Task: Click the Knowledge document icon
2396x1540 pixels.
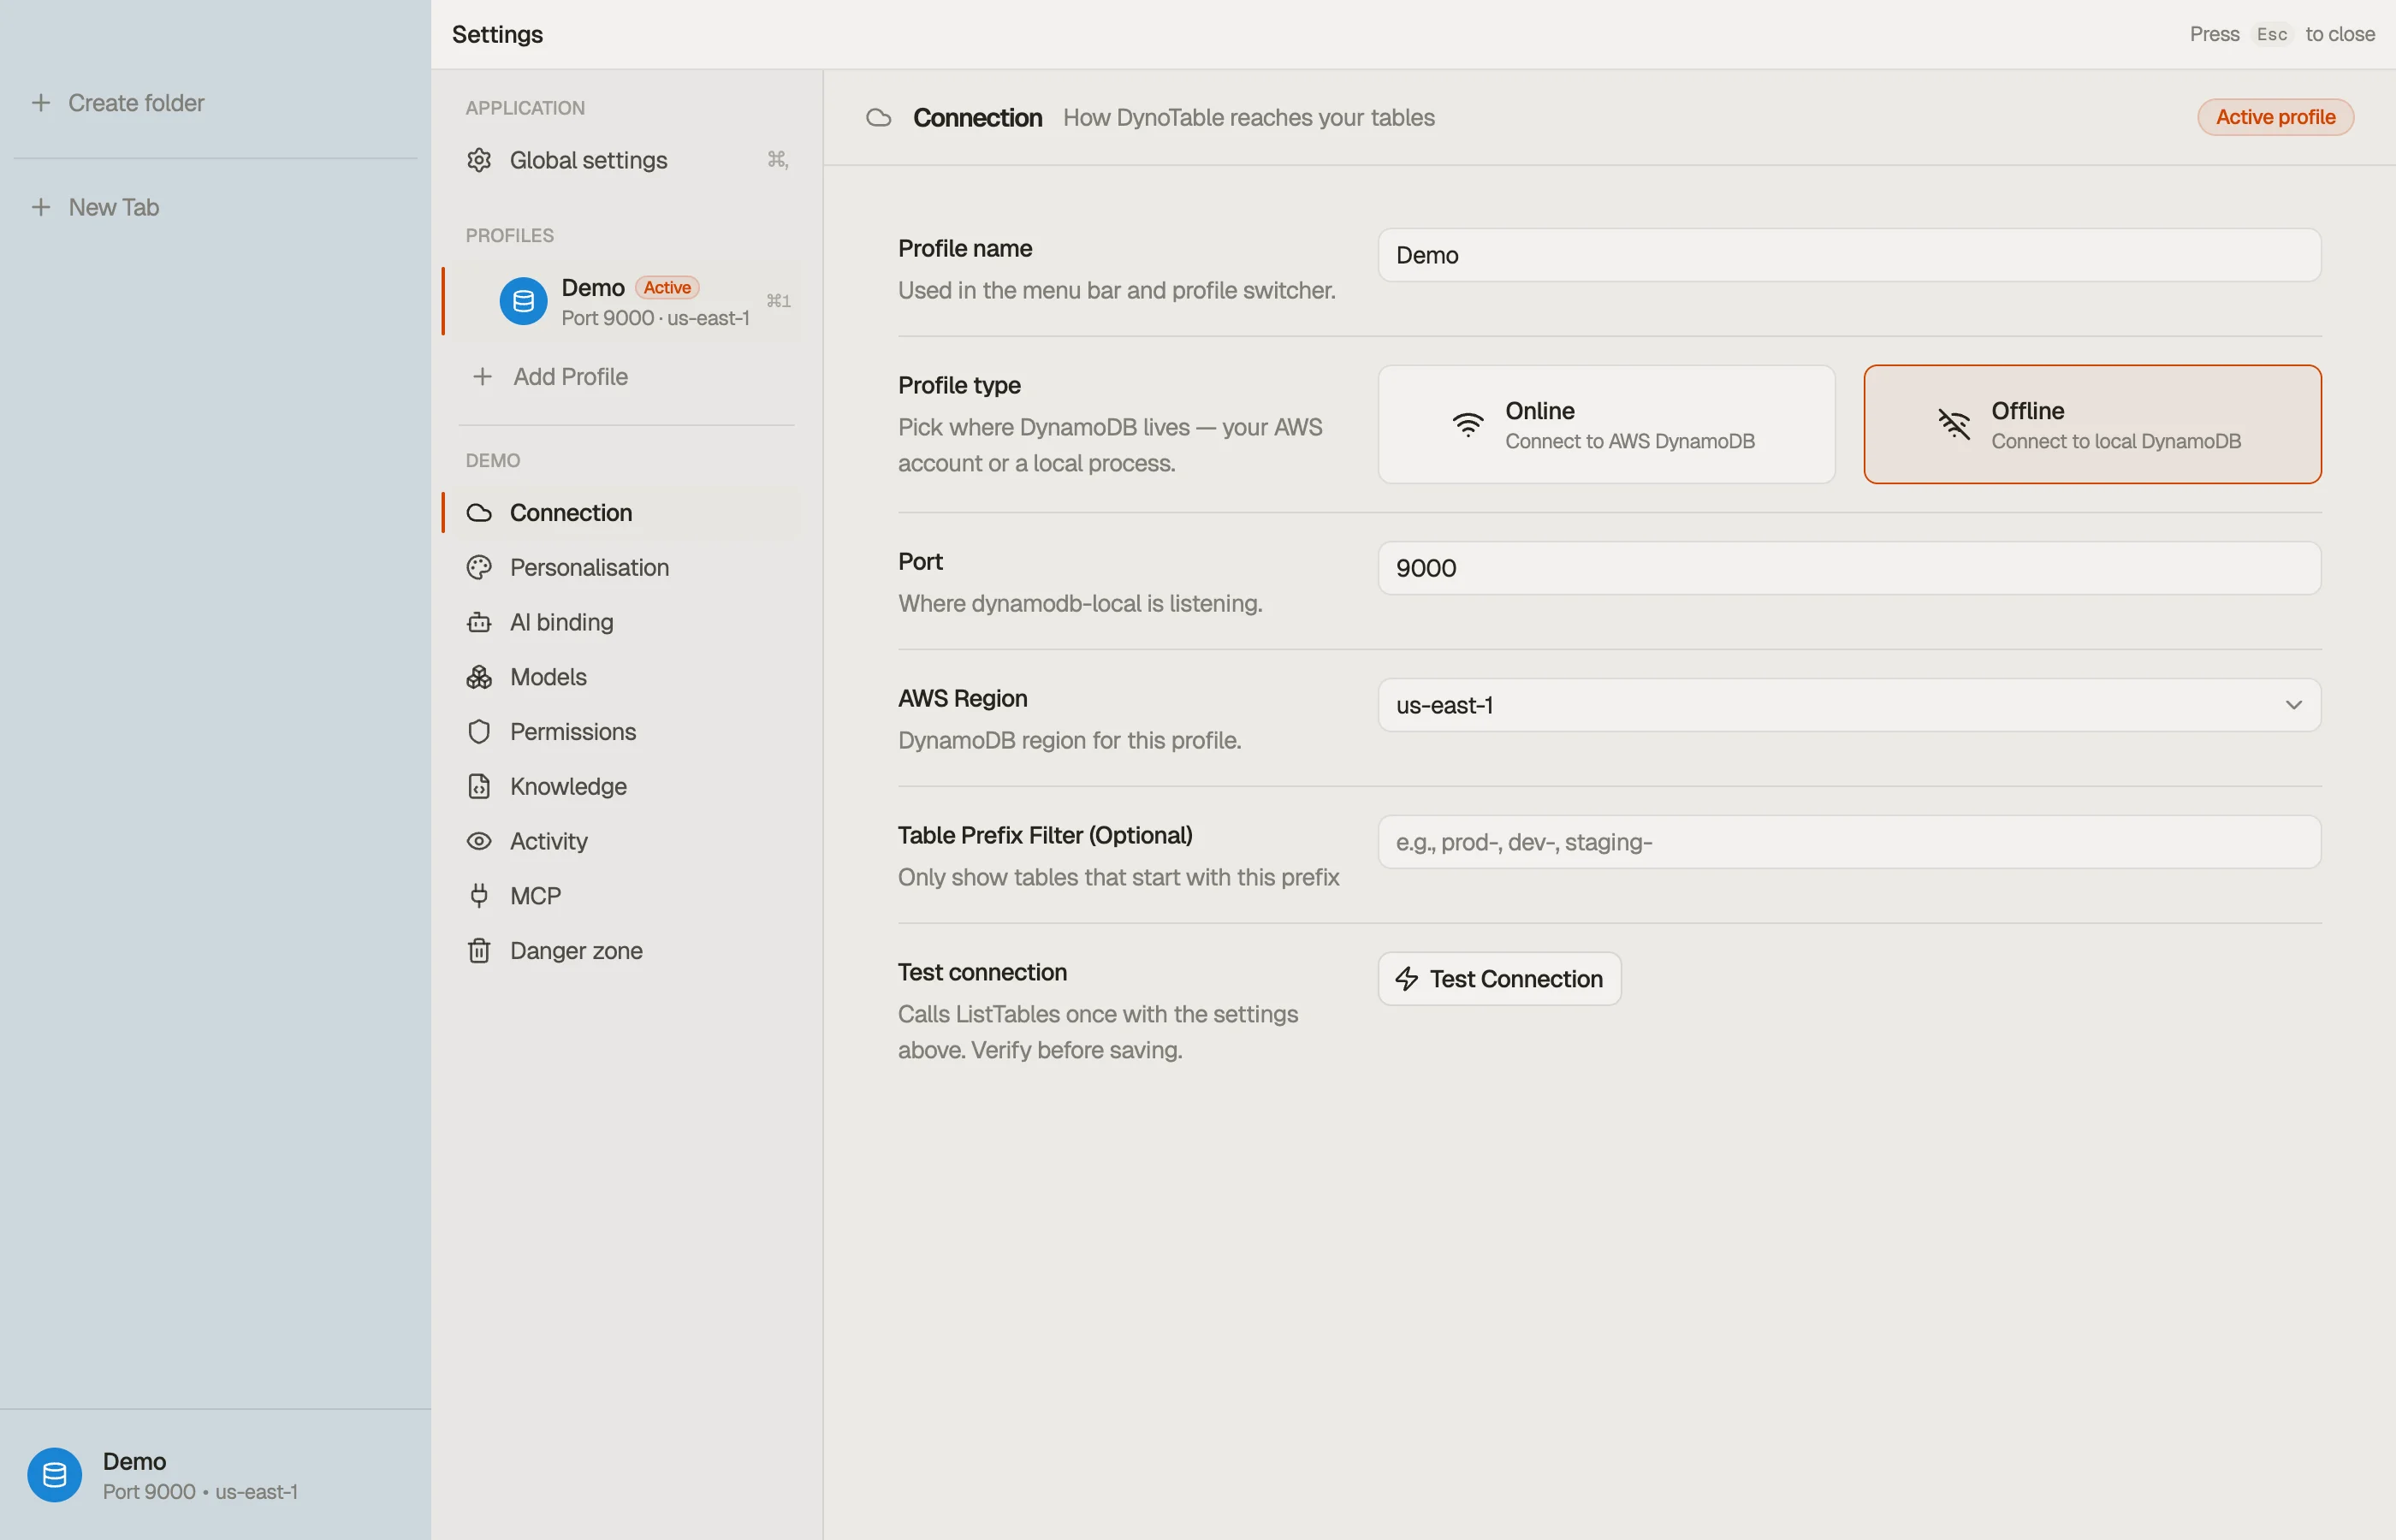Action: (x=479, y=786)
